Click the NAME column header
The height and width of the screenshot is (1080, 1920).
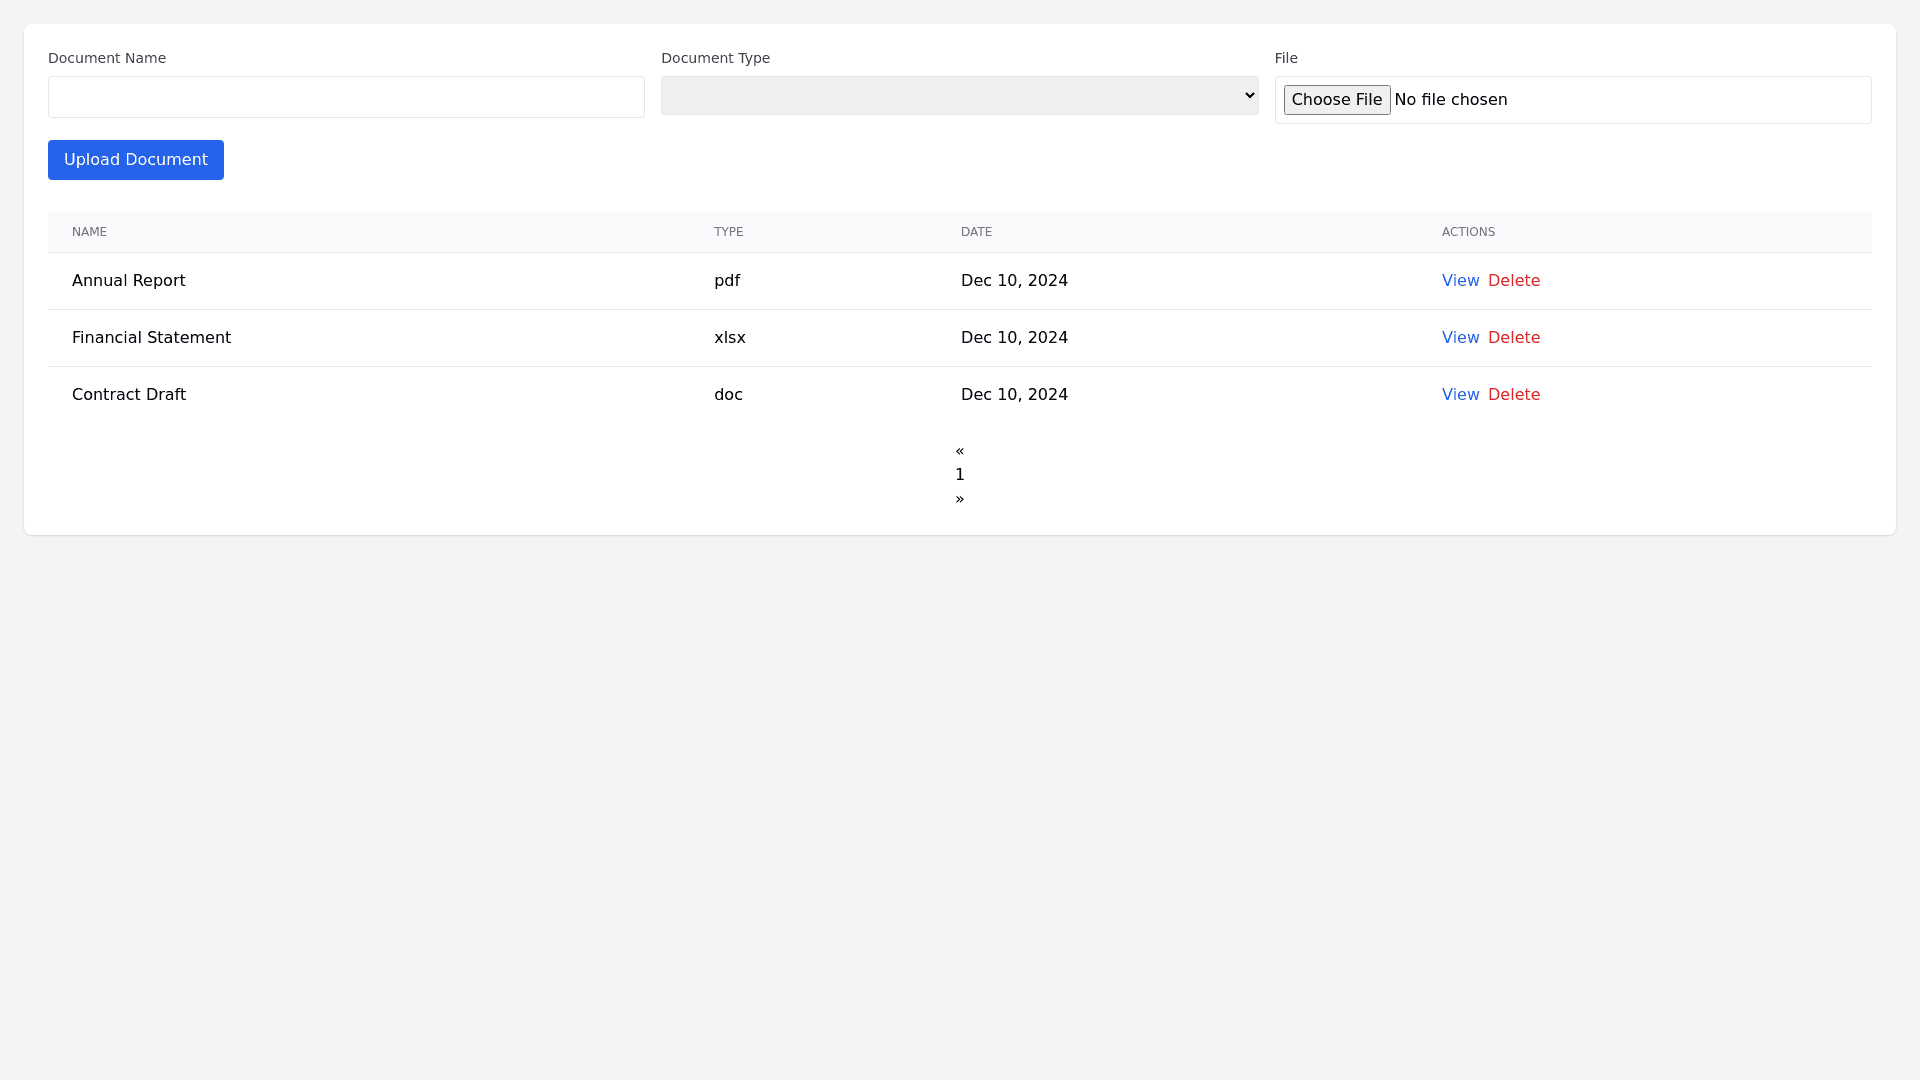tap(89, 232)
